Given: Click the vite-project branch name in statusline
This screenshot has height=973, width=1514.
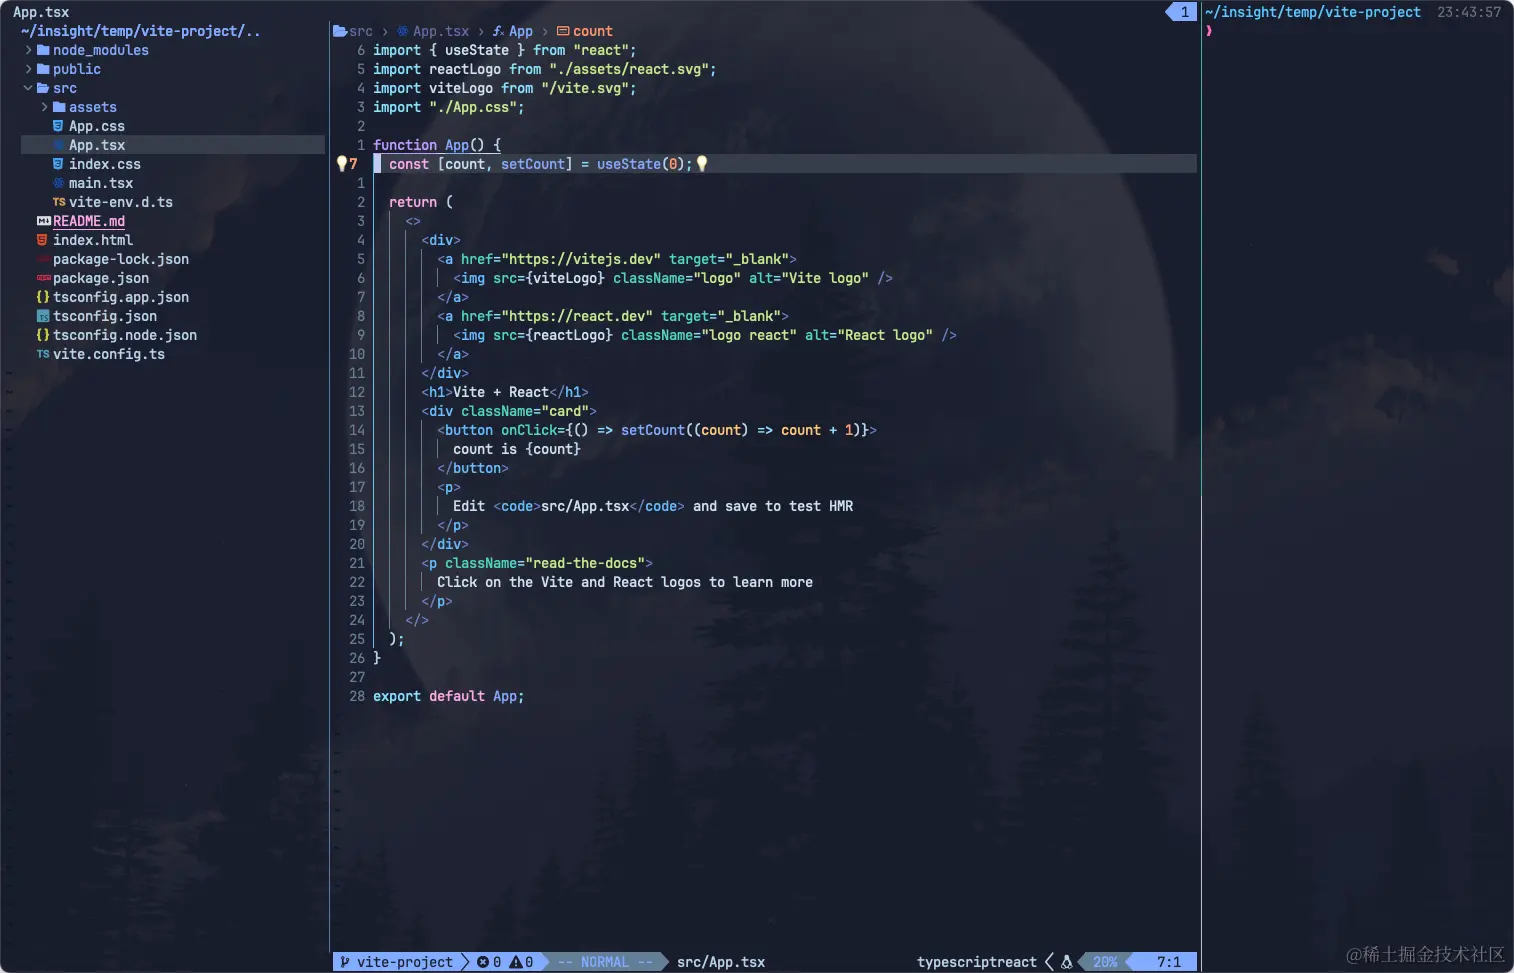Looking at the screenshot, I should [405, 962].
